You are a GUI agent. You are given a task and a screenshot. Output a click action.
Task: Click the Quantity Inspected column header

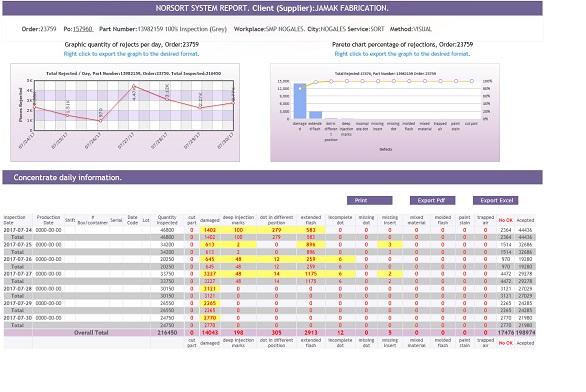167,220
